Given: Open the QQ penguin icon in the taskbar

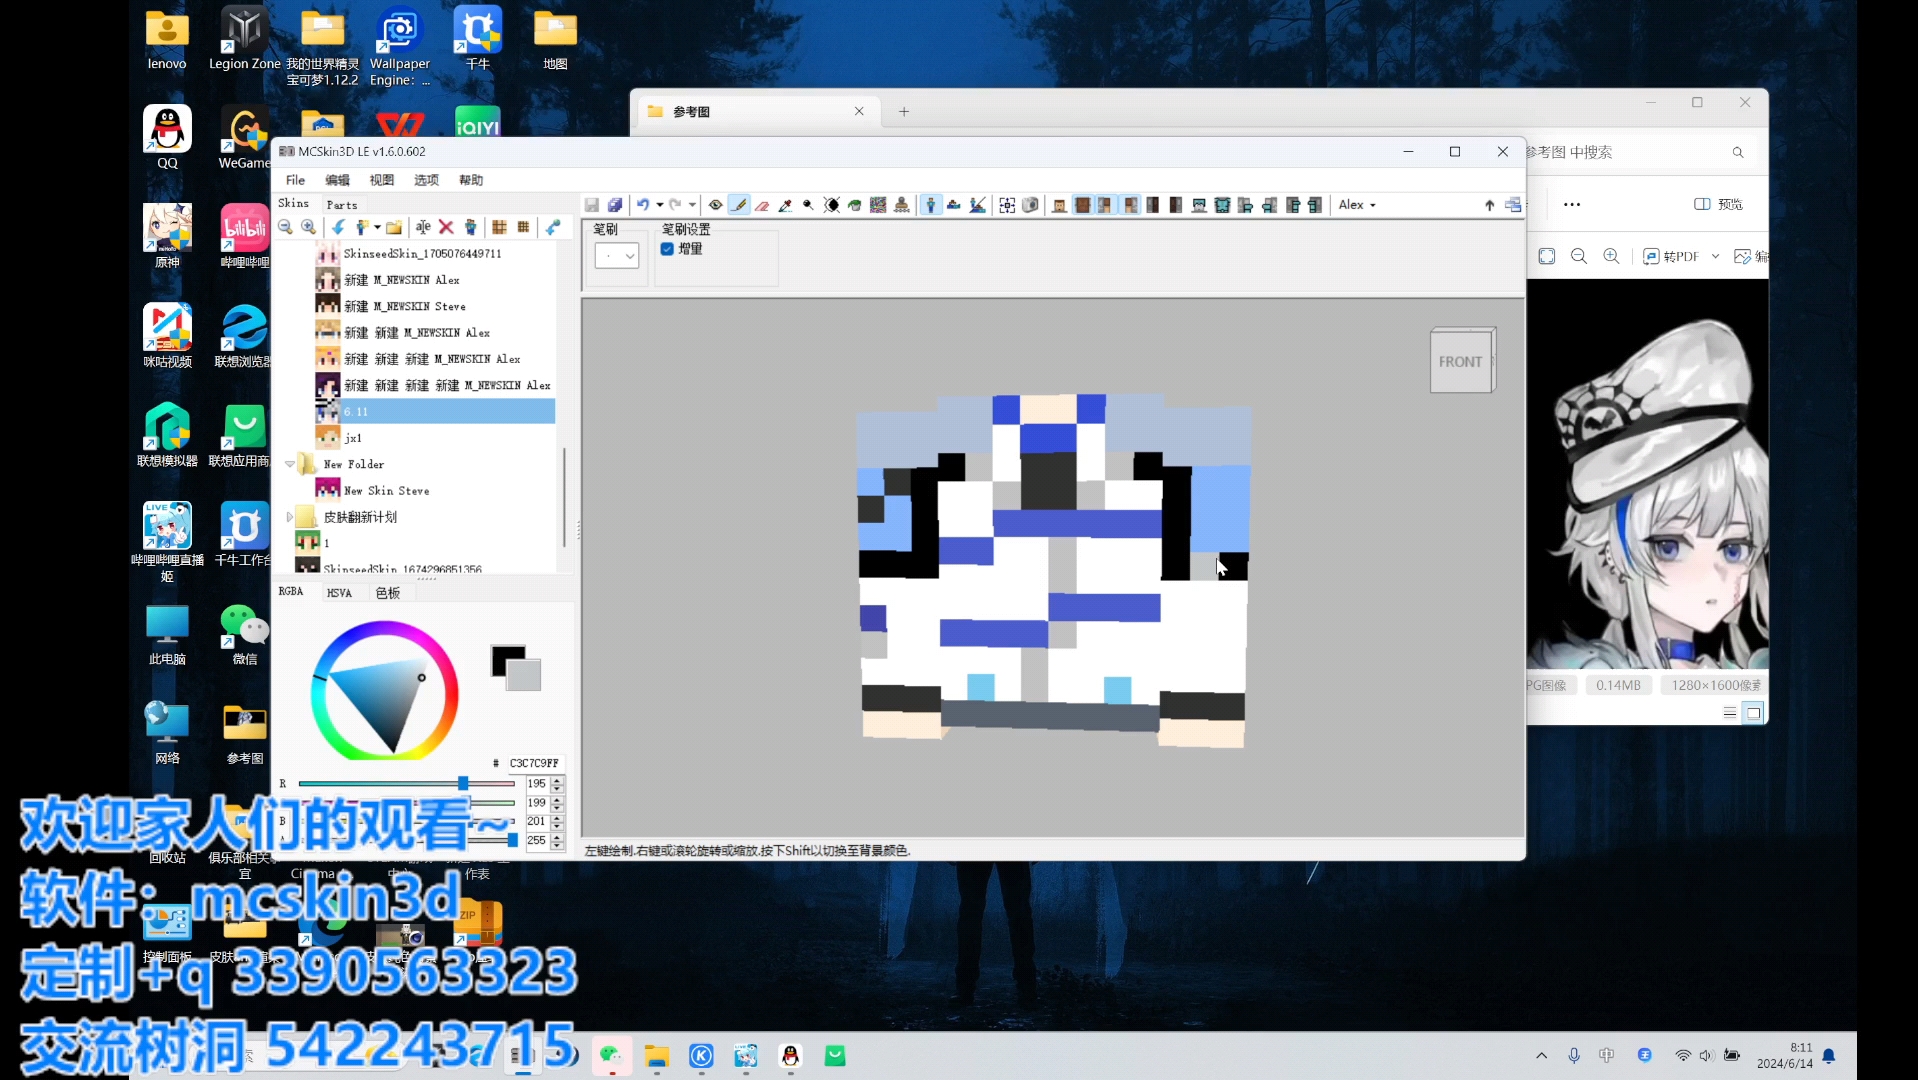Looking at the screenshot, I should click(791, 1056).
